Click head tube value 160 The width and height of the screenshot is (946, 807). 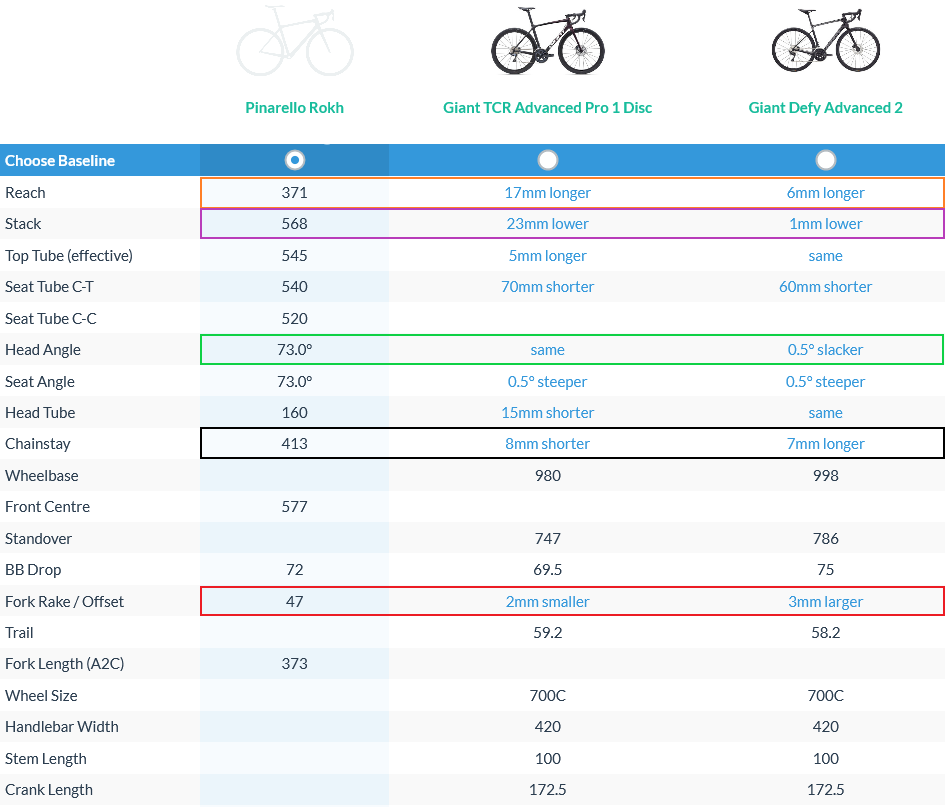294,413
